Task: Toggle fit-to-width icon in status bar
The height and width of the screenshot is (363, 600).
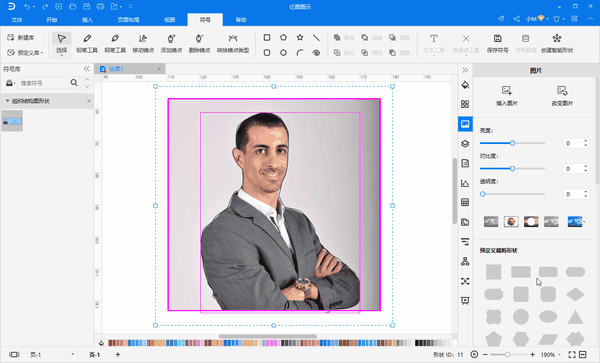Action: (583, 355)
